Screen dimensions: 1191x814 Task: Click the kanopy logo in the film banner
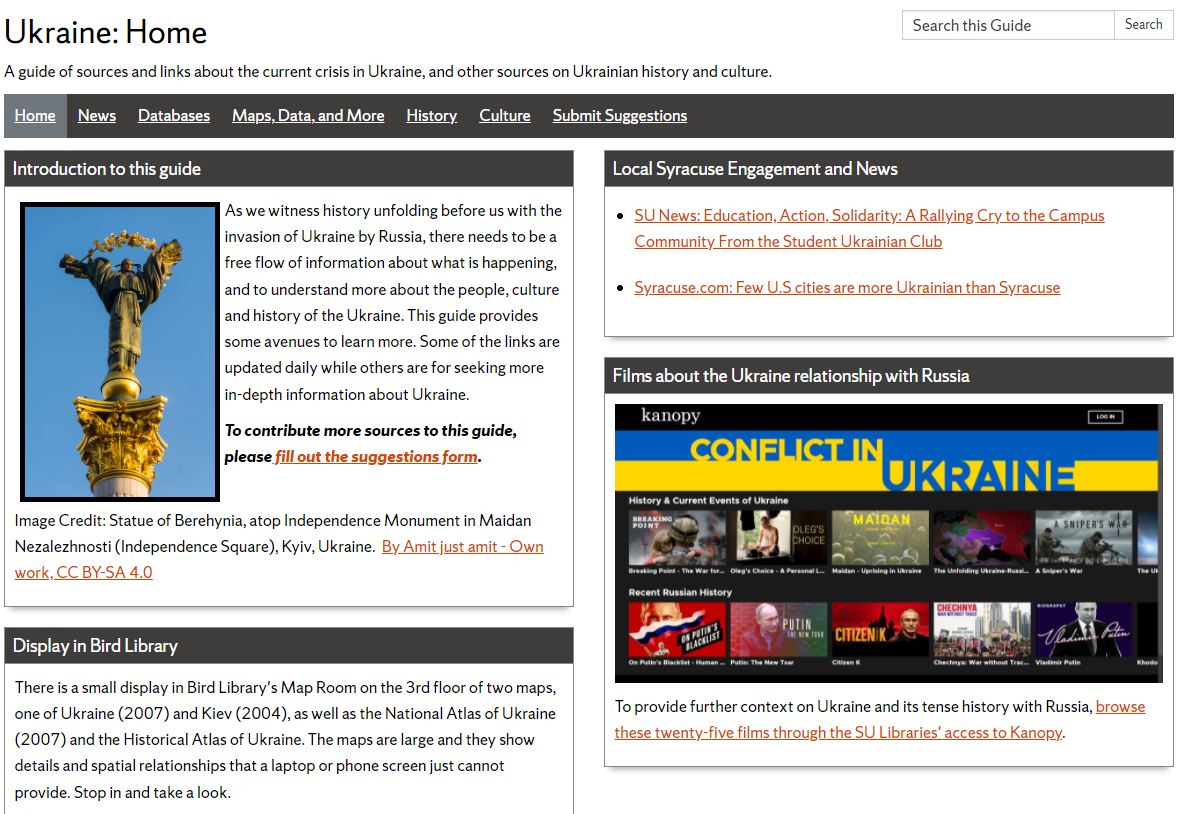(670, 415)
